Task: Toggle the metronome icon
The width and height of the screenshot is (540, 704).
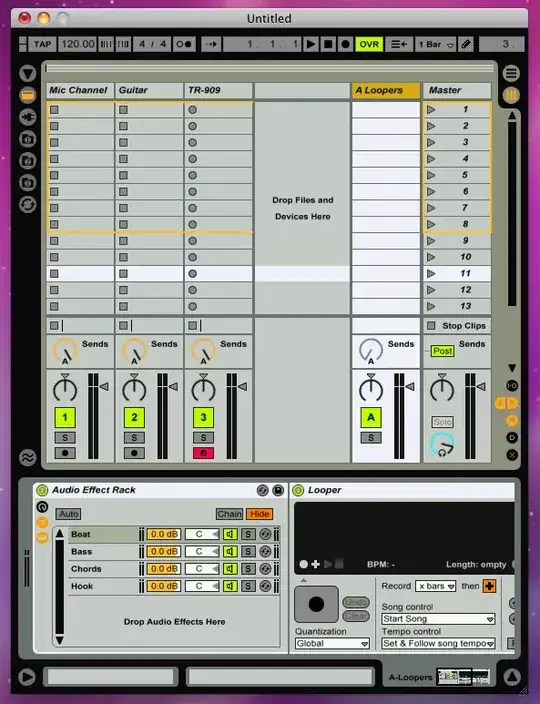Action: [184, 44]
